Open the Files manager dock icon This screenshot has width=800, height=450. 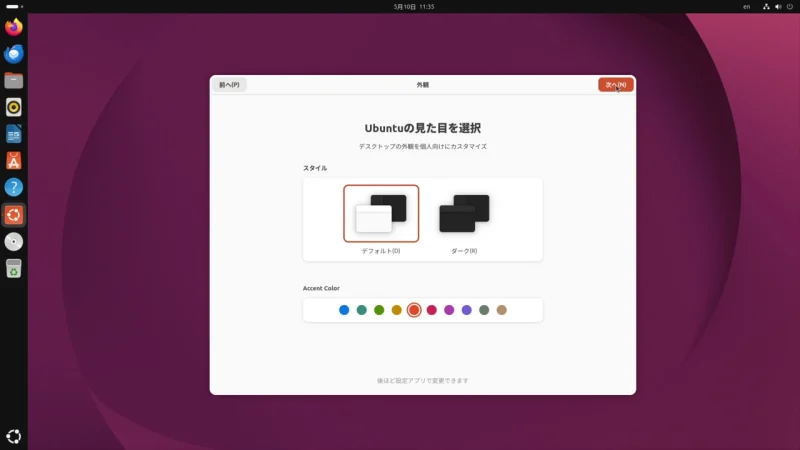pyautogui.click(x=14, y=81)
